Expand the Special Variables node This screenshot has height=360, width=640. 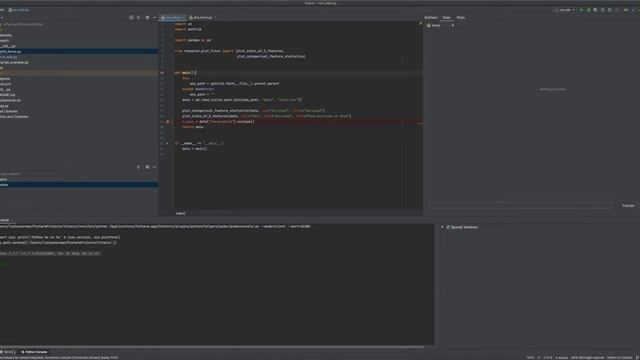click(442, 227)
